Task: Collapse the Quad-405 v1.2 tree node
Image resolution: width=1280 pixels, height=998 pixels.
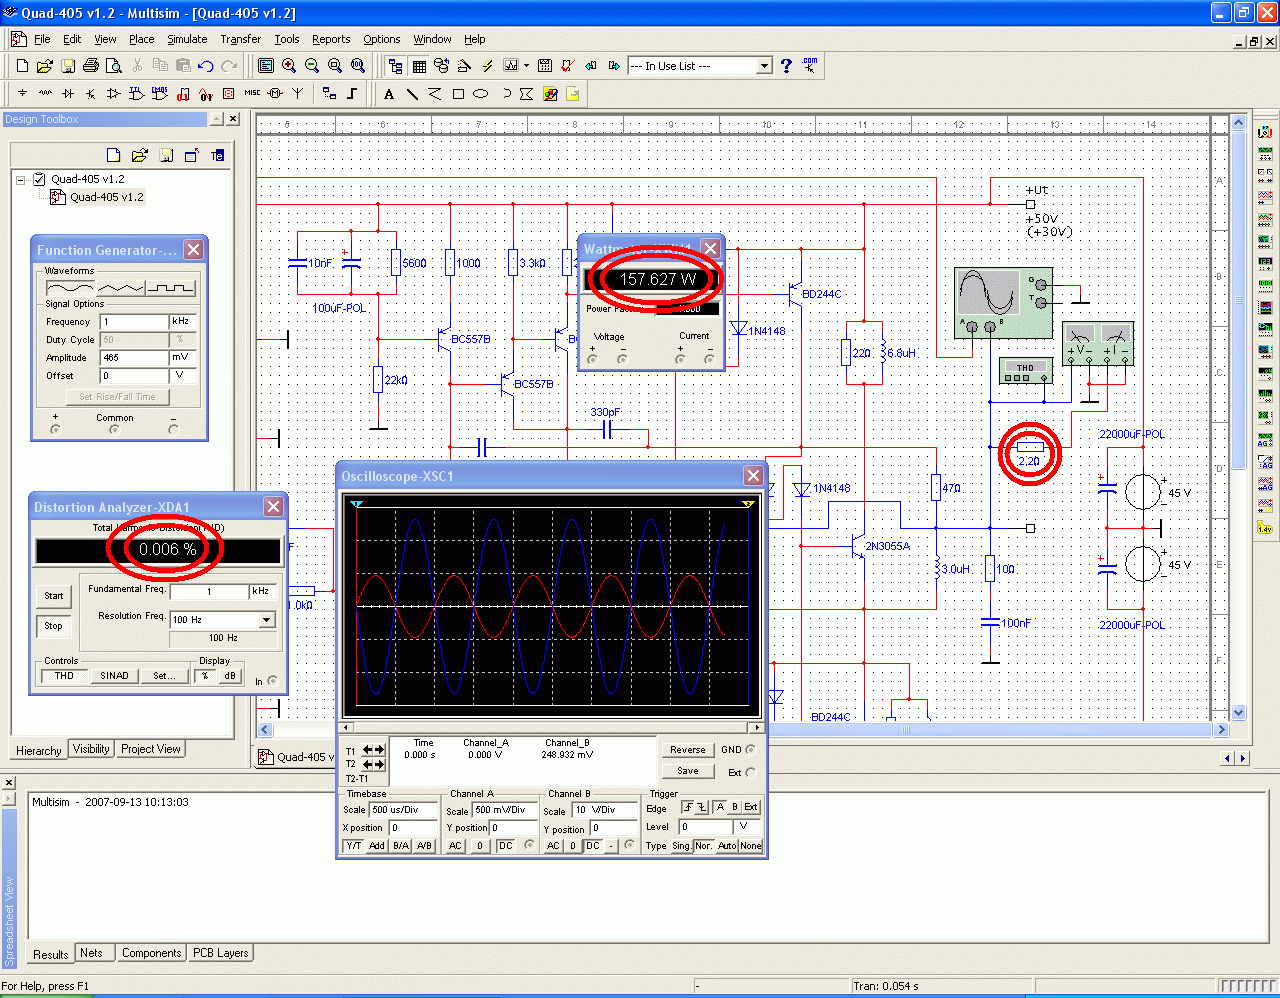Action: (x=21, y=180)
